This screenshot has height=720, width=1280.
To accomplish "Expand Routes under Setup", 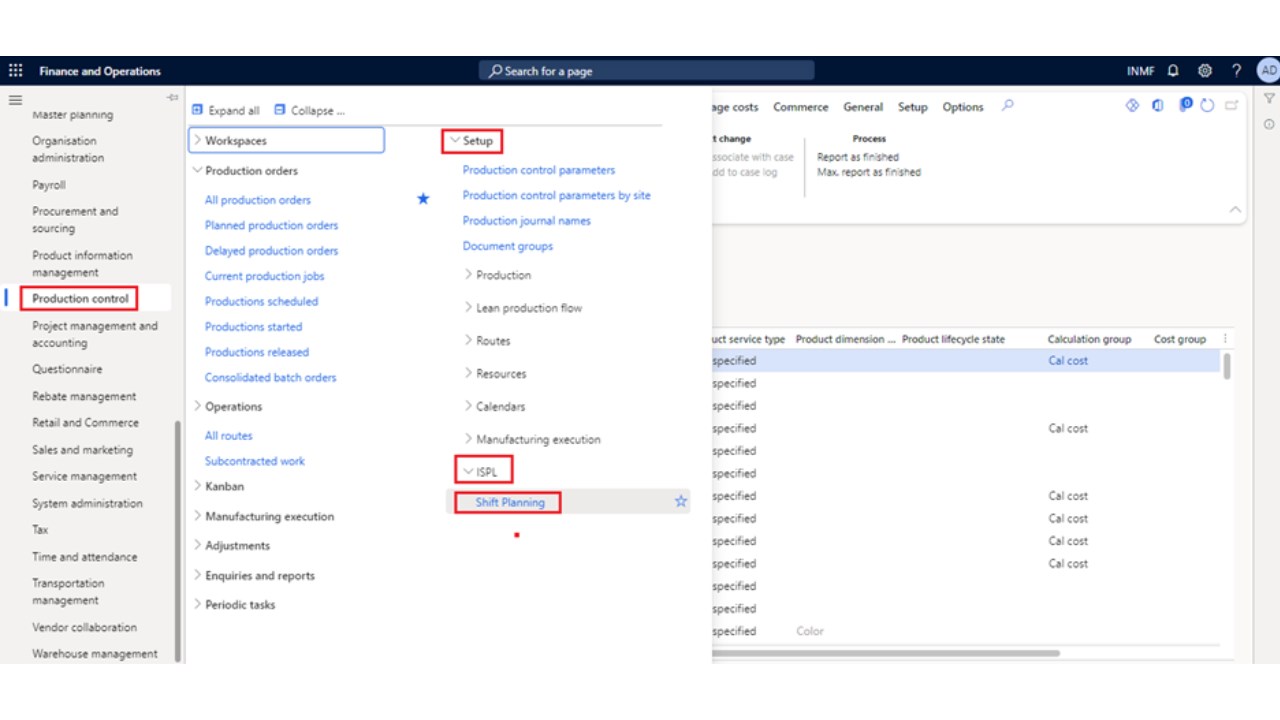I will tap(468, 340).
